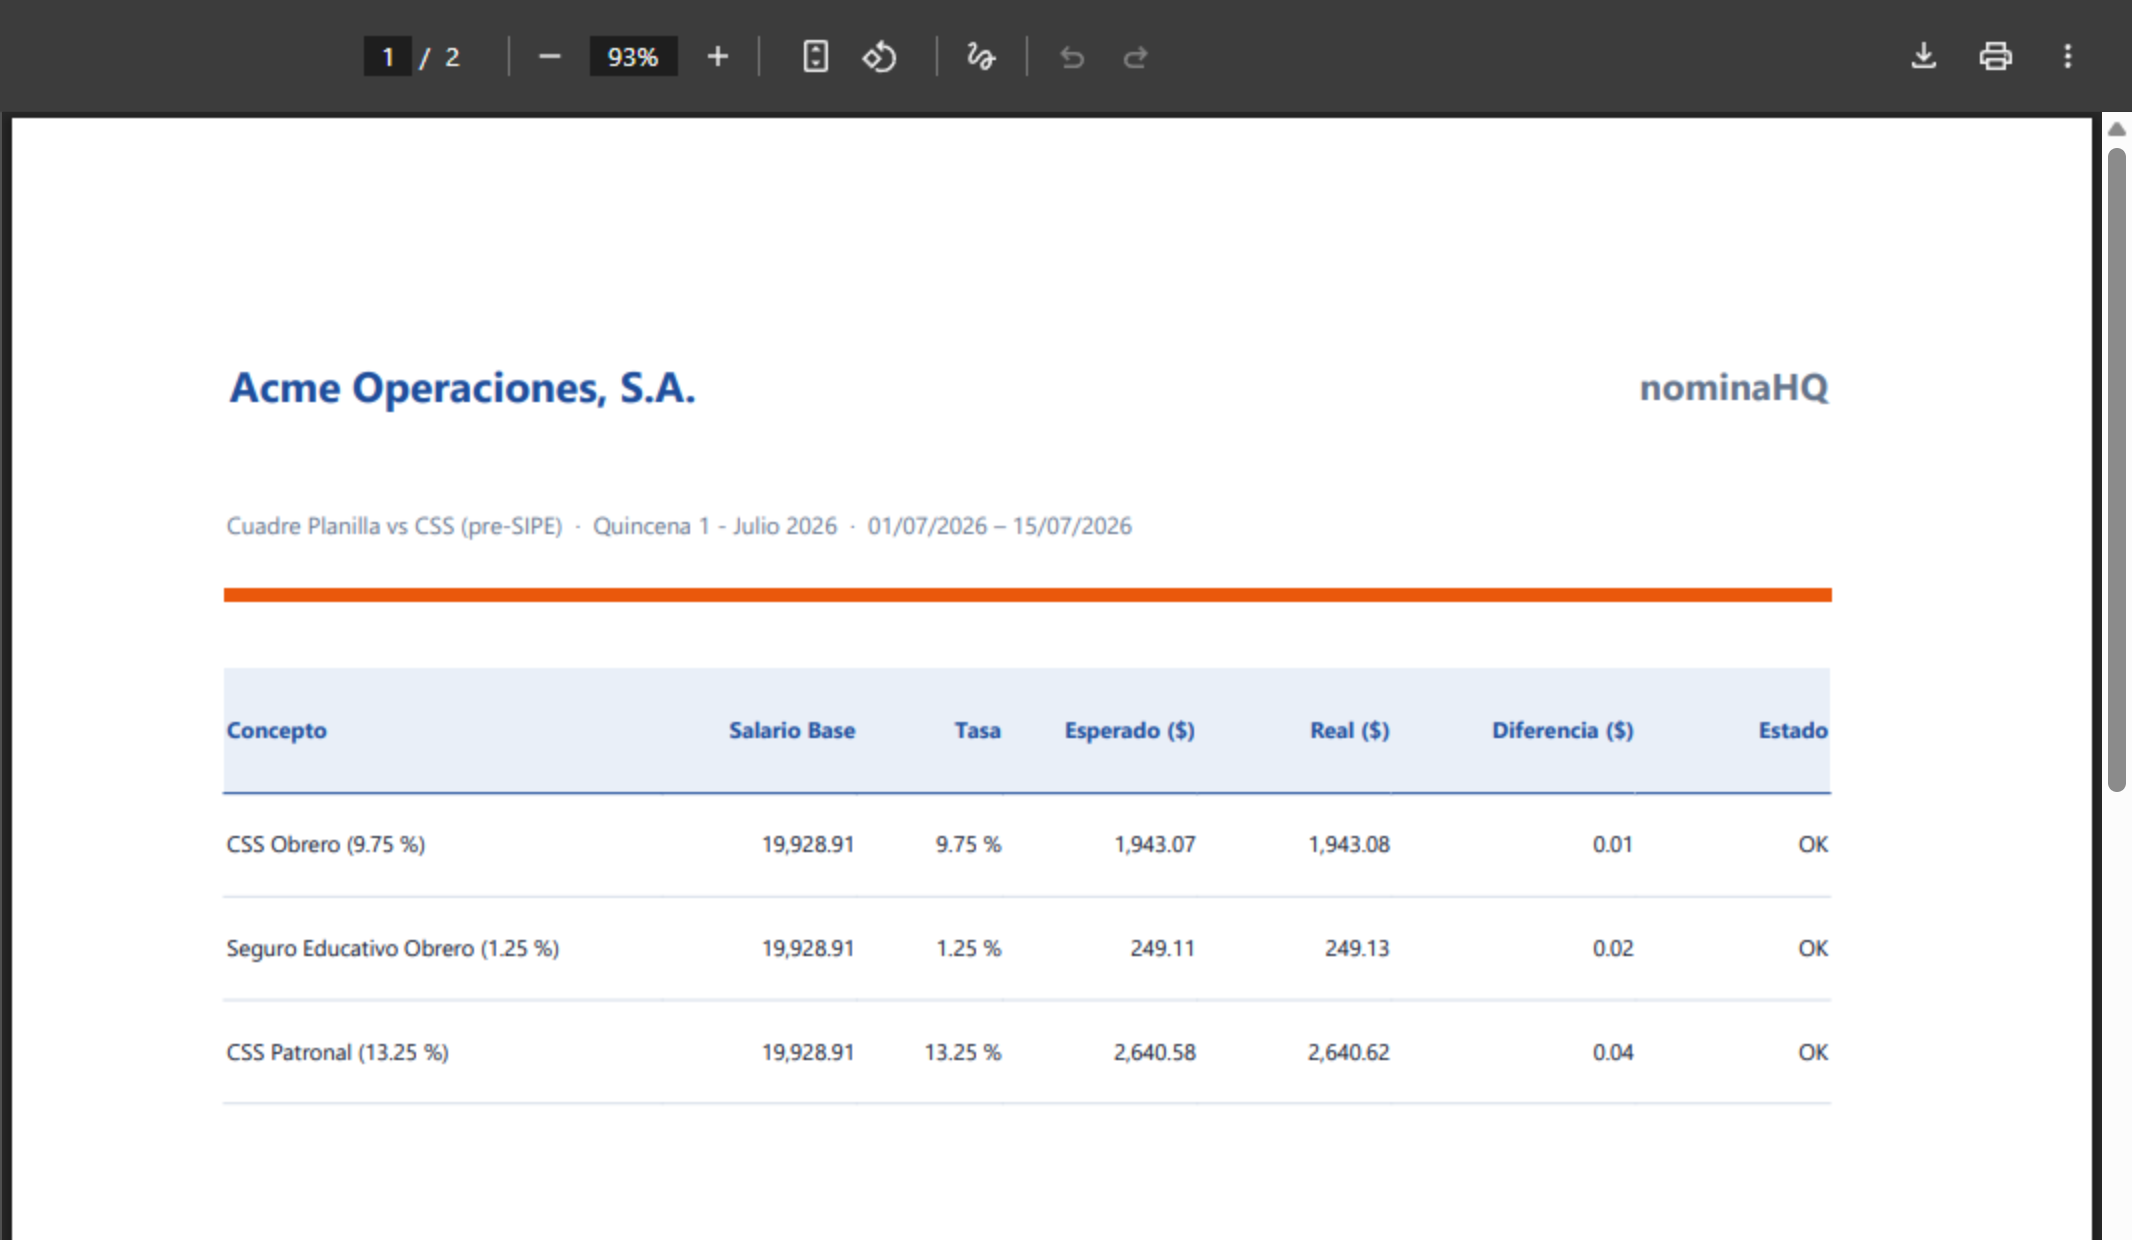2132x1240 pixels.
Task: Click the Salario Base column header
Action: tap(792, 730)
